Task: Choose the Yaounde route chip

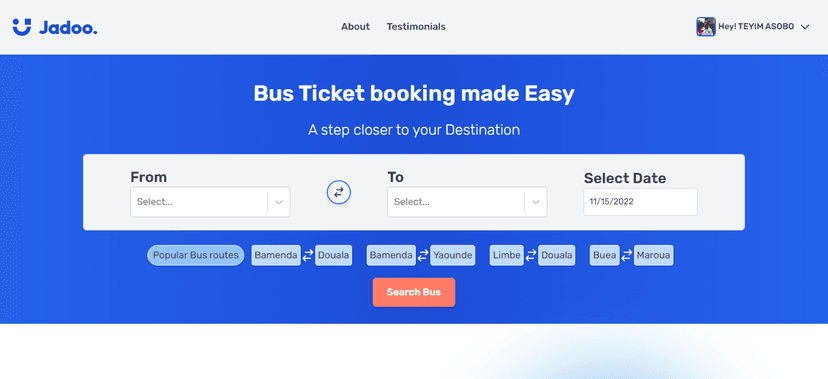Action: click(x=453, y=255)
